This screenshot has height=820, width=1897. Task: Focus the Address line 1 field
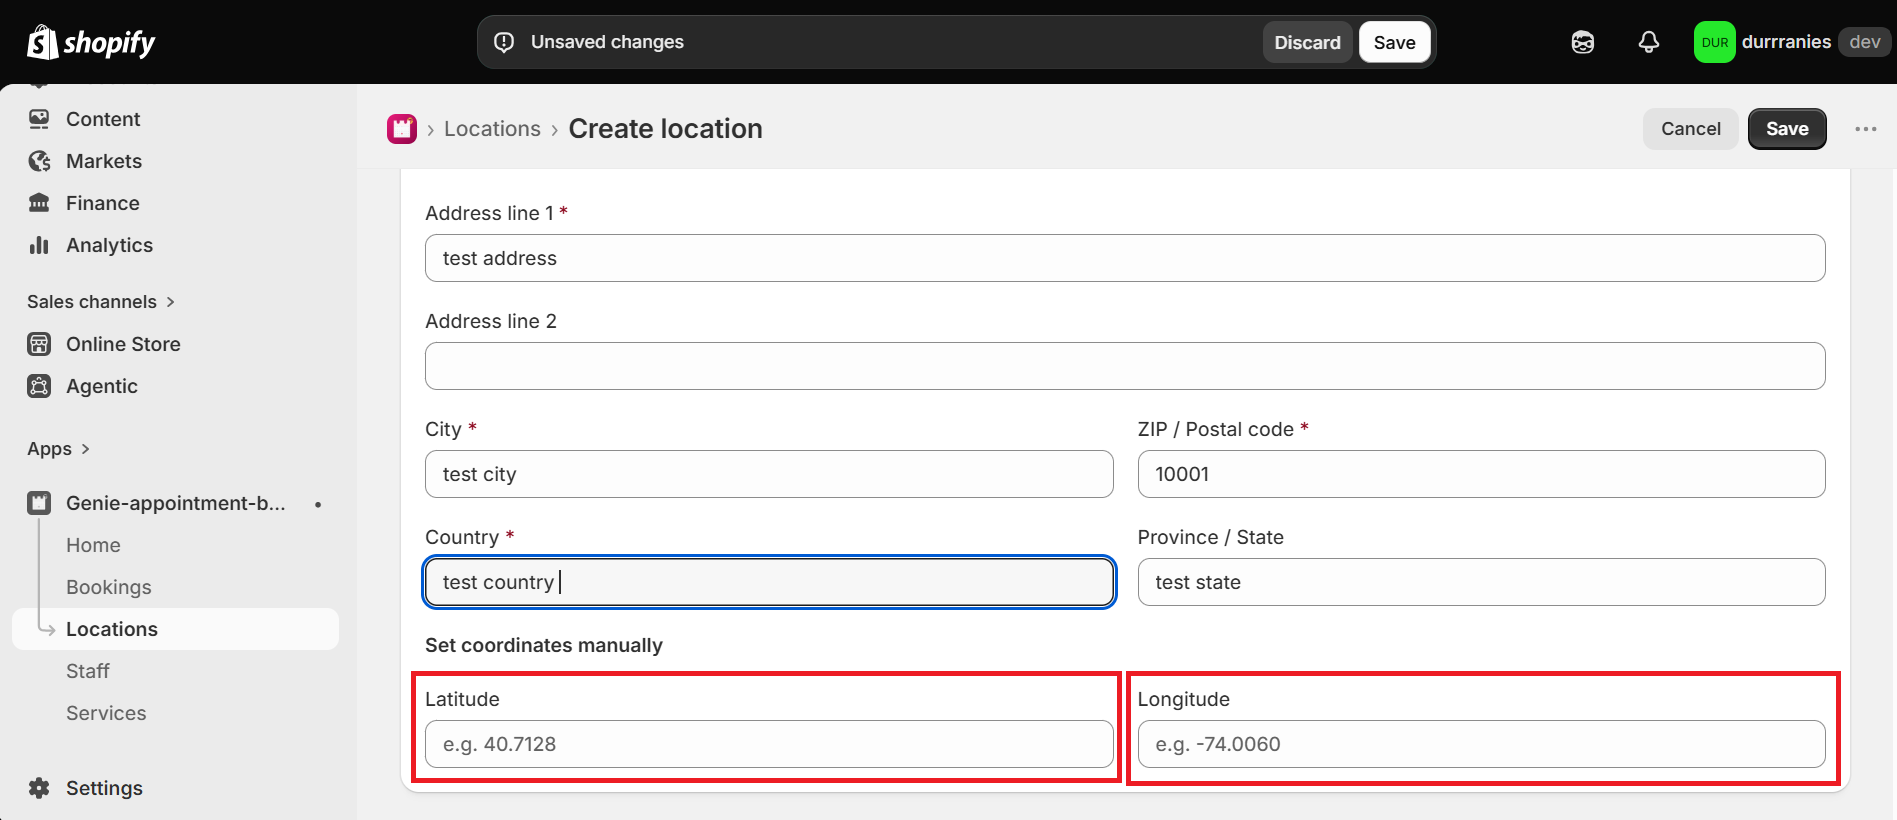[x=1125, y=258]
